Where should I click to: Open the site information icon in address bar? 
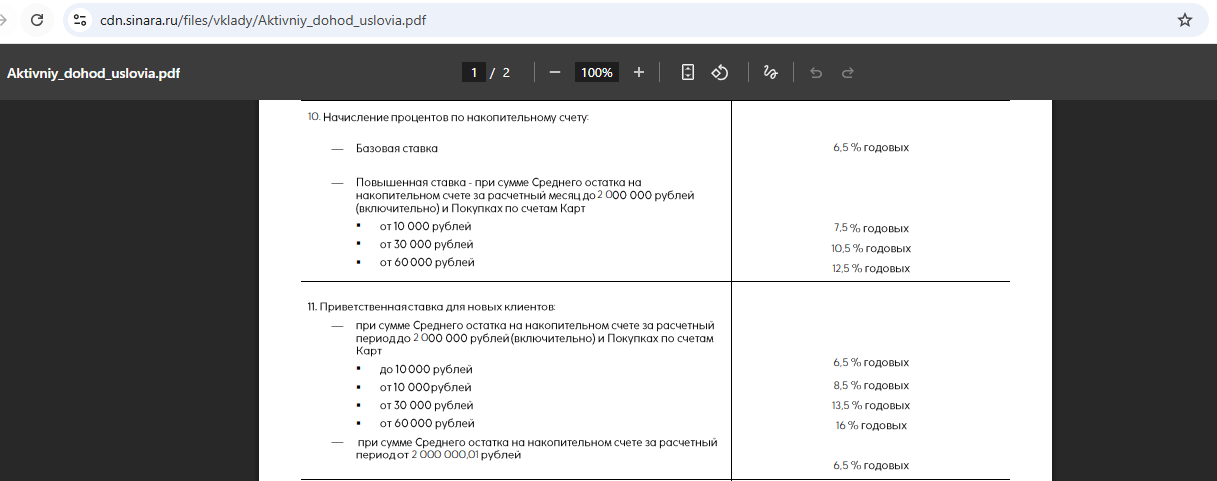click(x=81, y=20)
